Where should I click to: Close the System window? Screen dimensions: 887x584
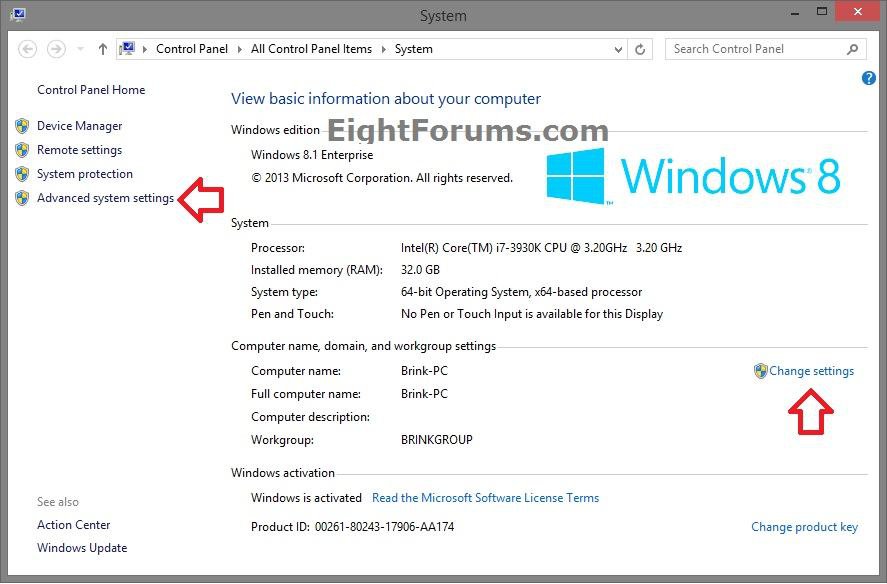point(858,12)
